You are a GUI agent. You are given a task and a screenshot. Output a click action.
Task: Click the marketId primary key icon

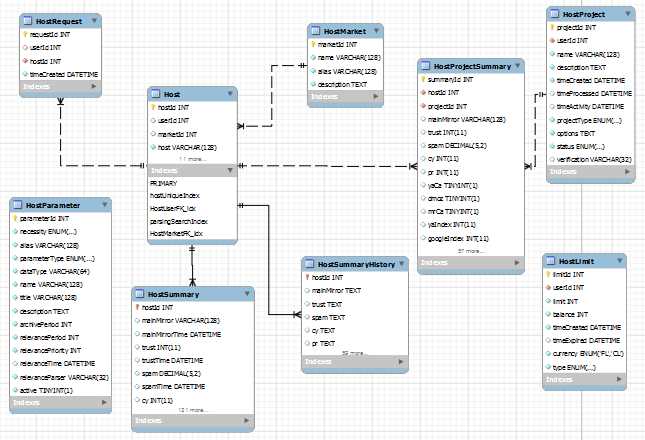point(313,44)
